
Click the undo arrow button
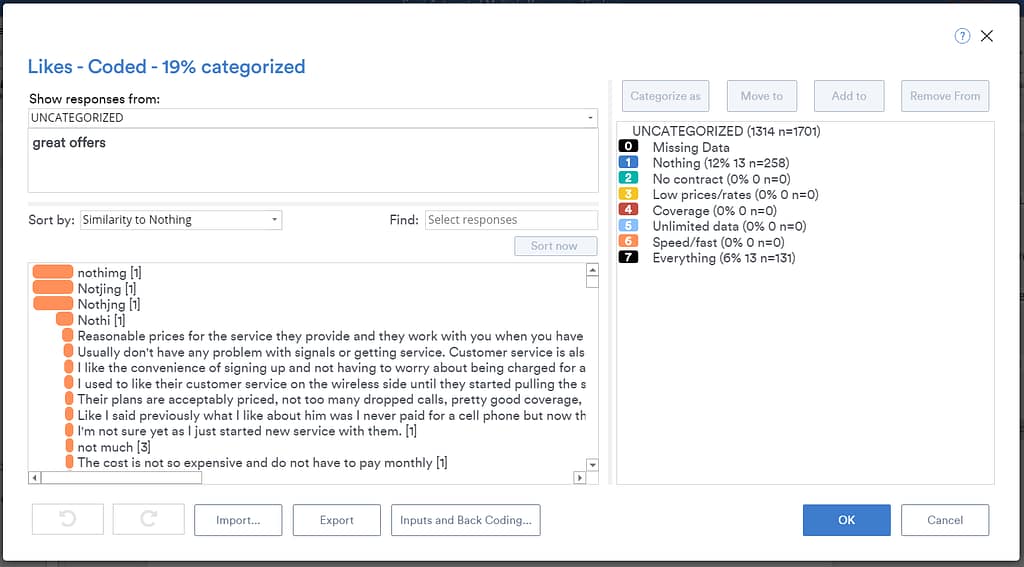[68, 520]
